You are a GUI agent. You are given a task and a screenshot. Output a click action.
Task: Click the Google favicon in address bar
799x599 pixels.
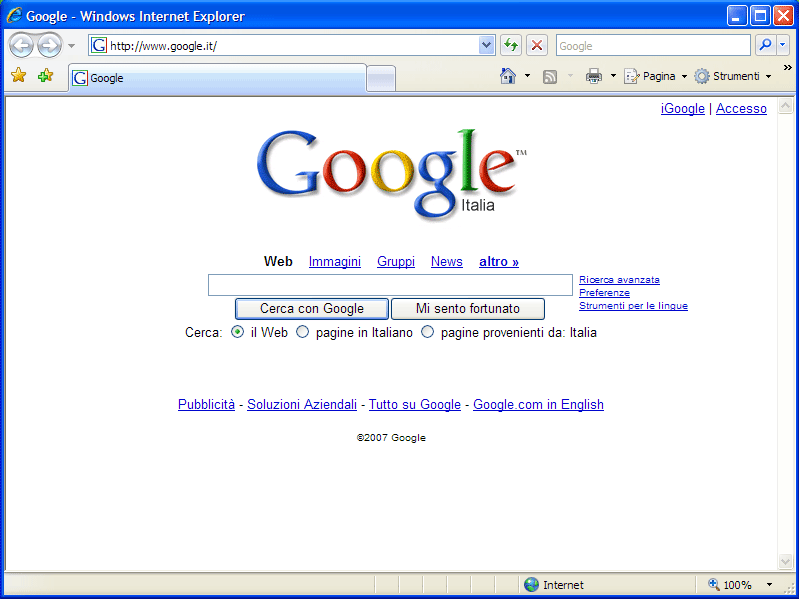[99, 45]
